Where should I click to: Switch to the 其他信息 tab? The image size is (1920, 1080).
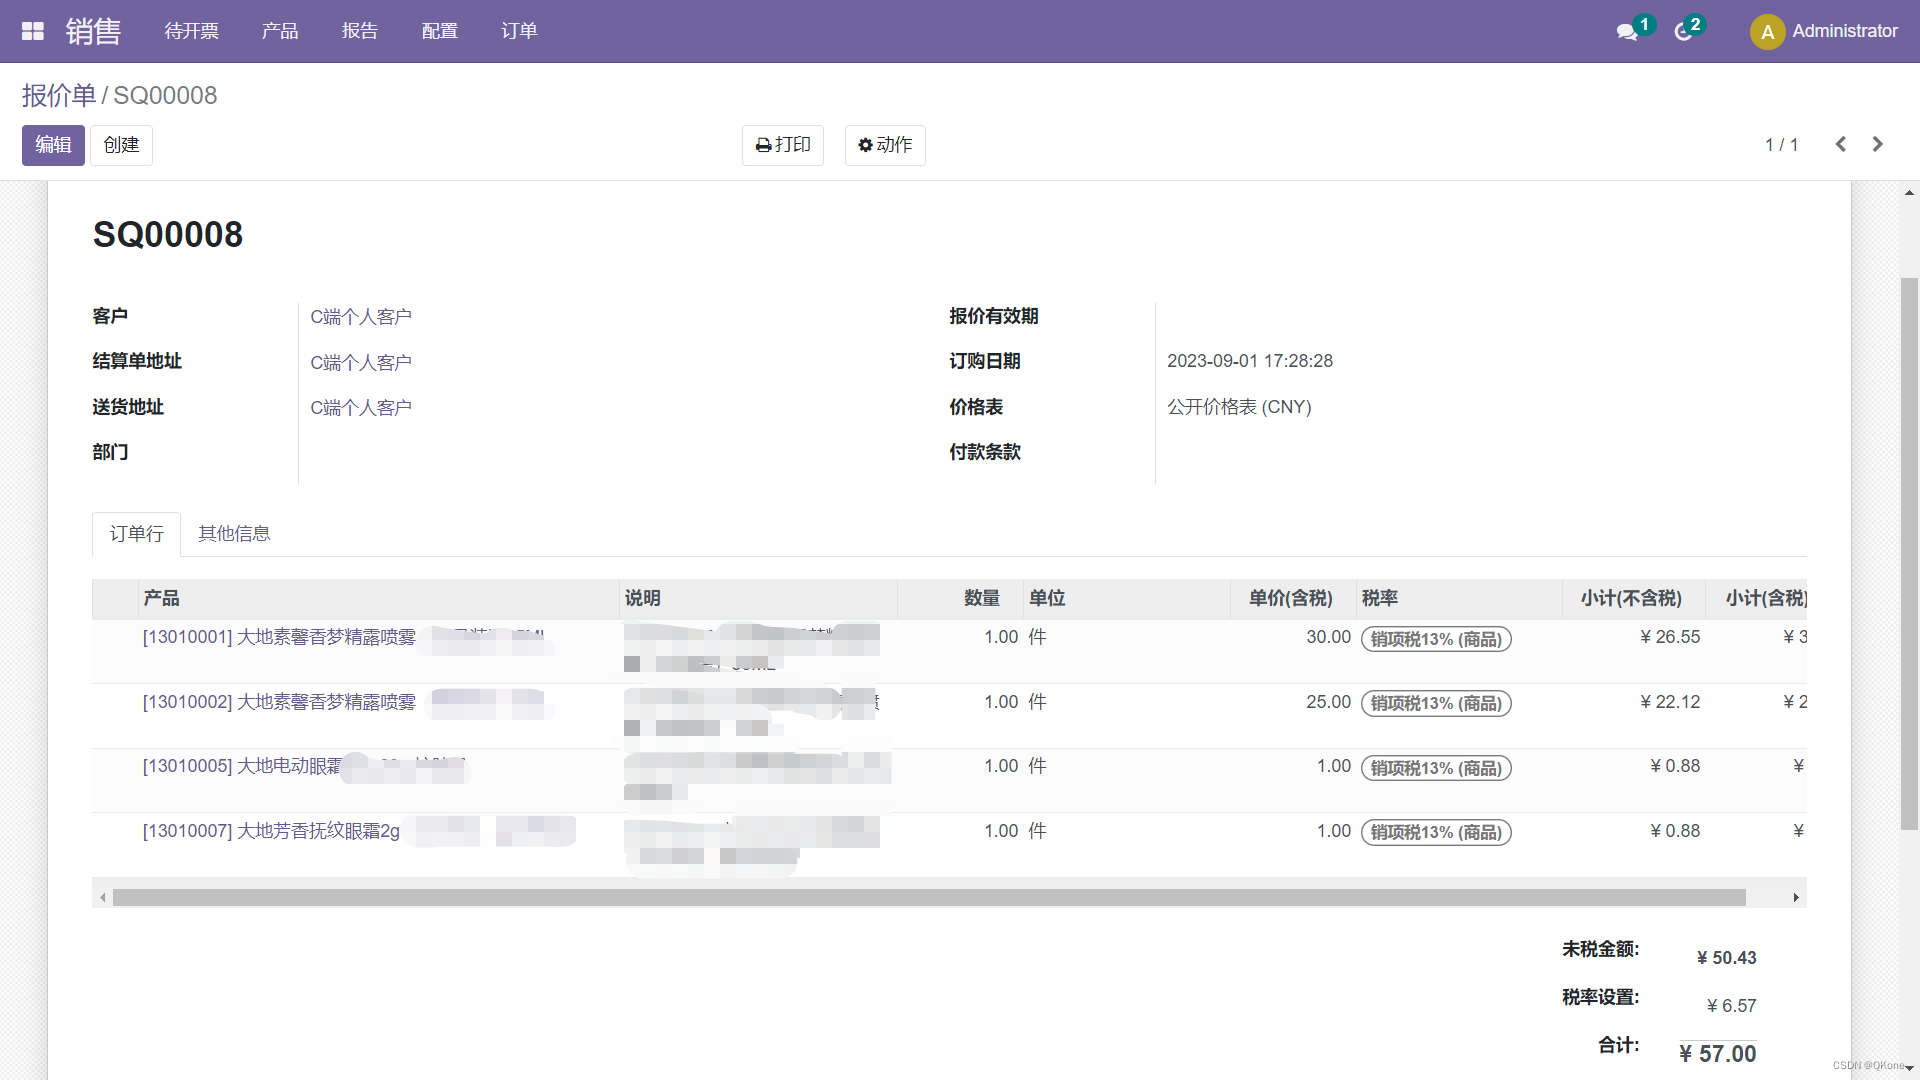pos(233,533)
